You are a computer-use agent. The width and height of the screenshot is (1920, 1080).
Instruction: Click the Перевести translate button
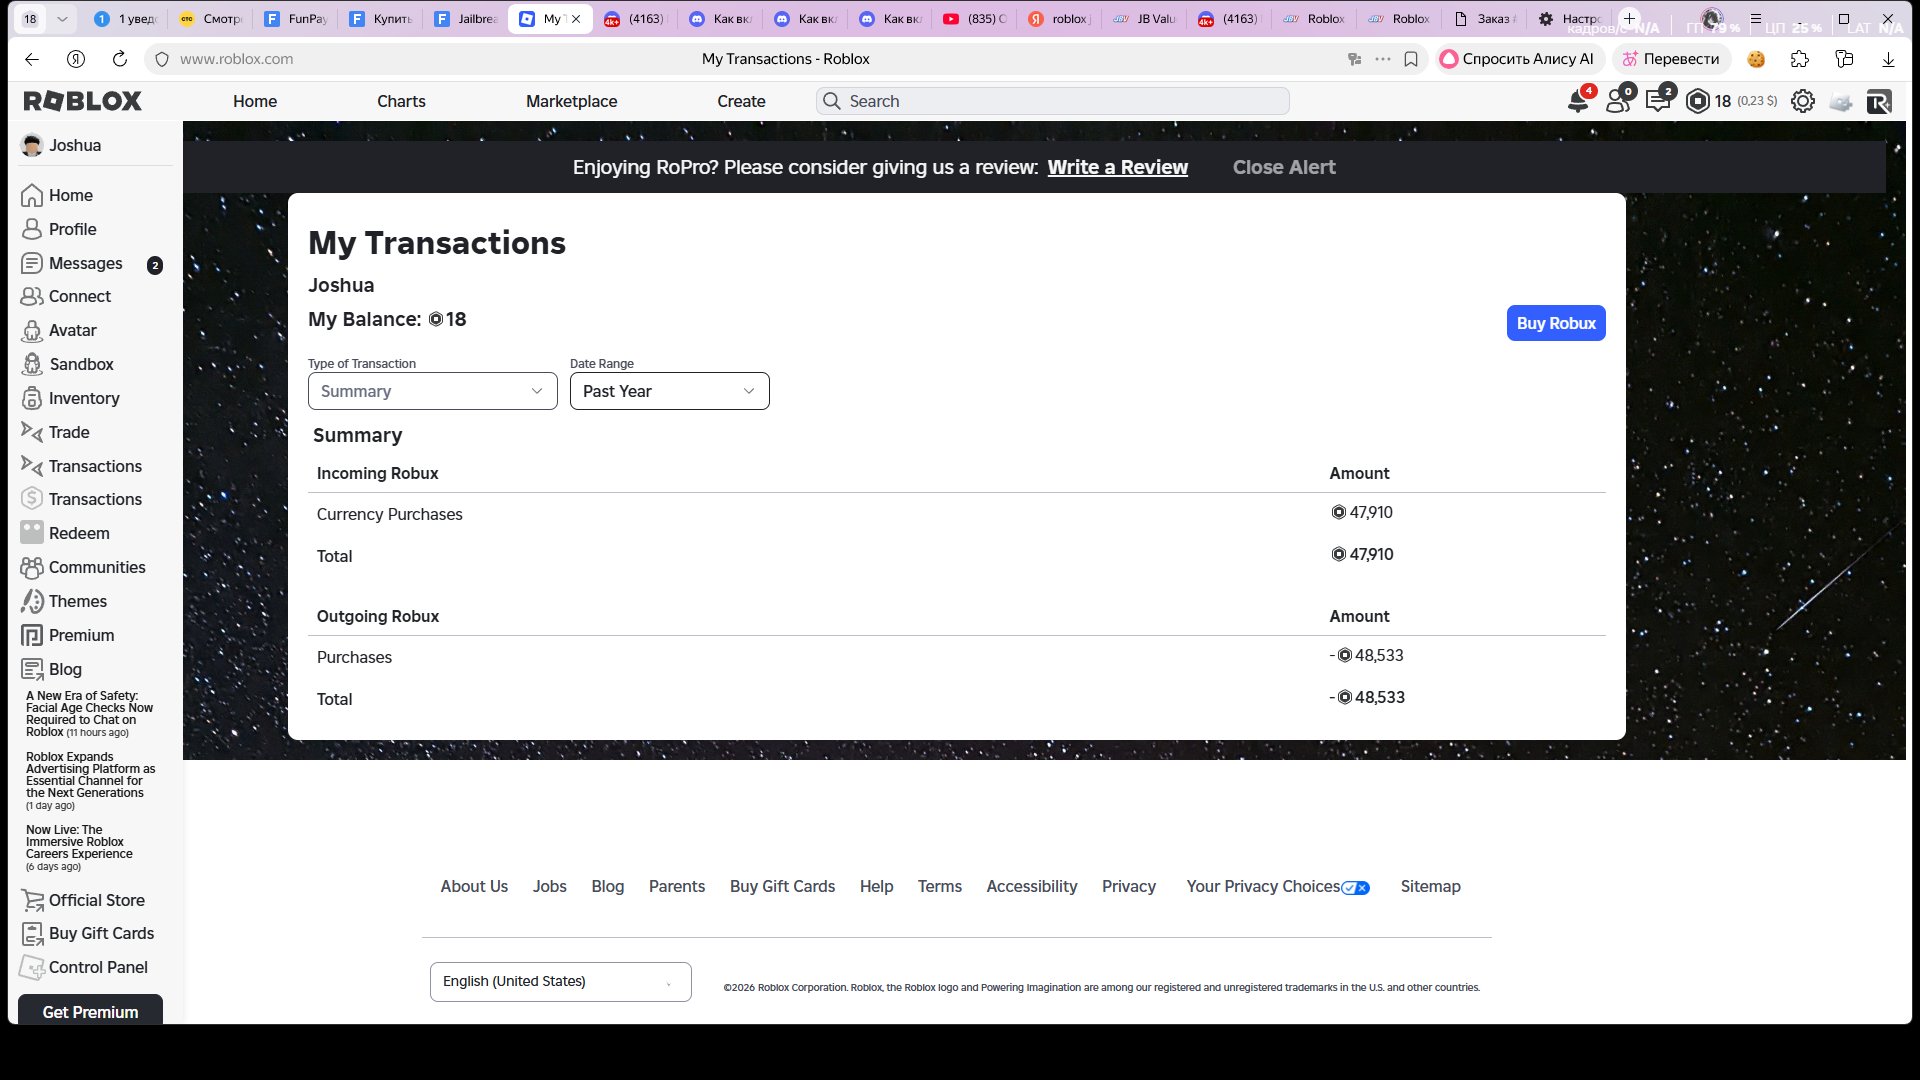tap(1671, 59)
